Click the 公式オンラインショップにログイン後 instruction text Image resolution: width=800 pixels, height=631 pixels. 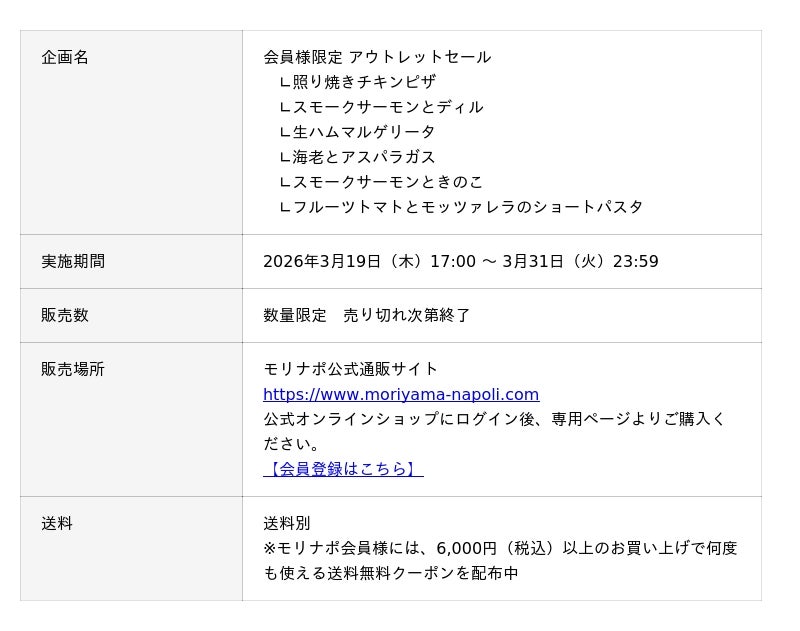[494, 419]
